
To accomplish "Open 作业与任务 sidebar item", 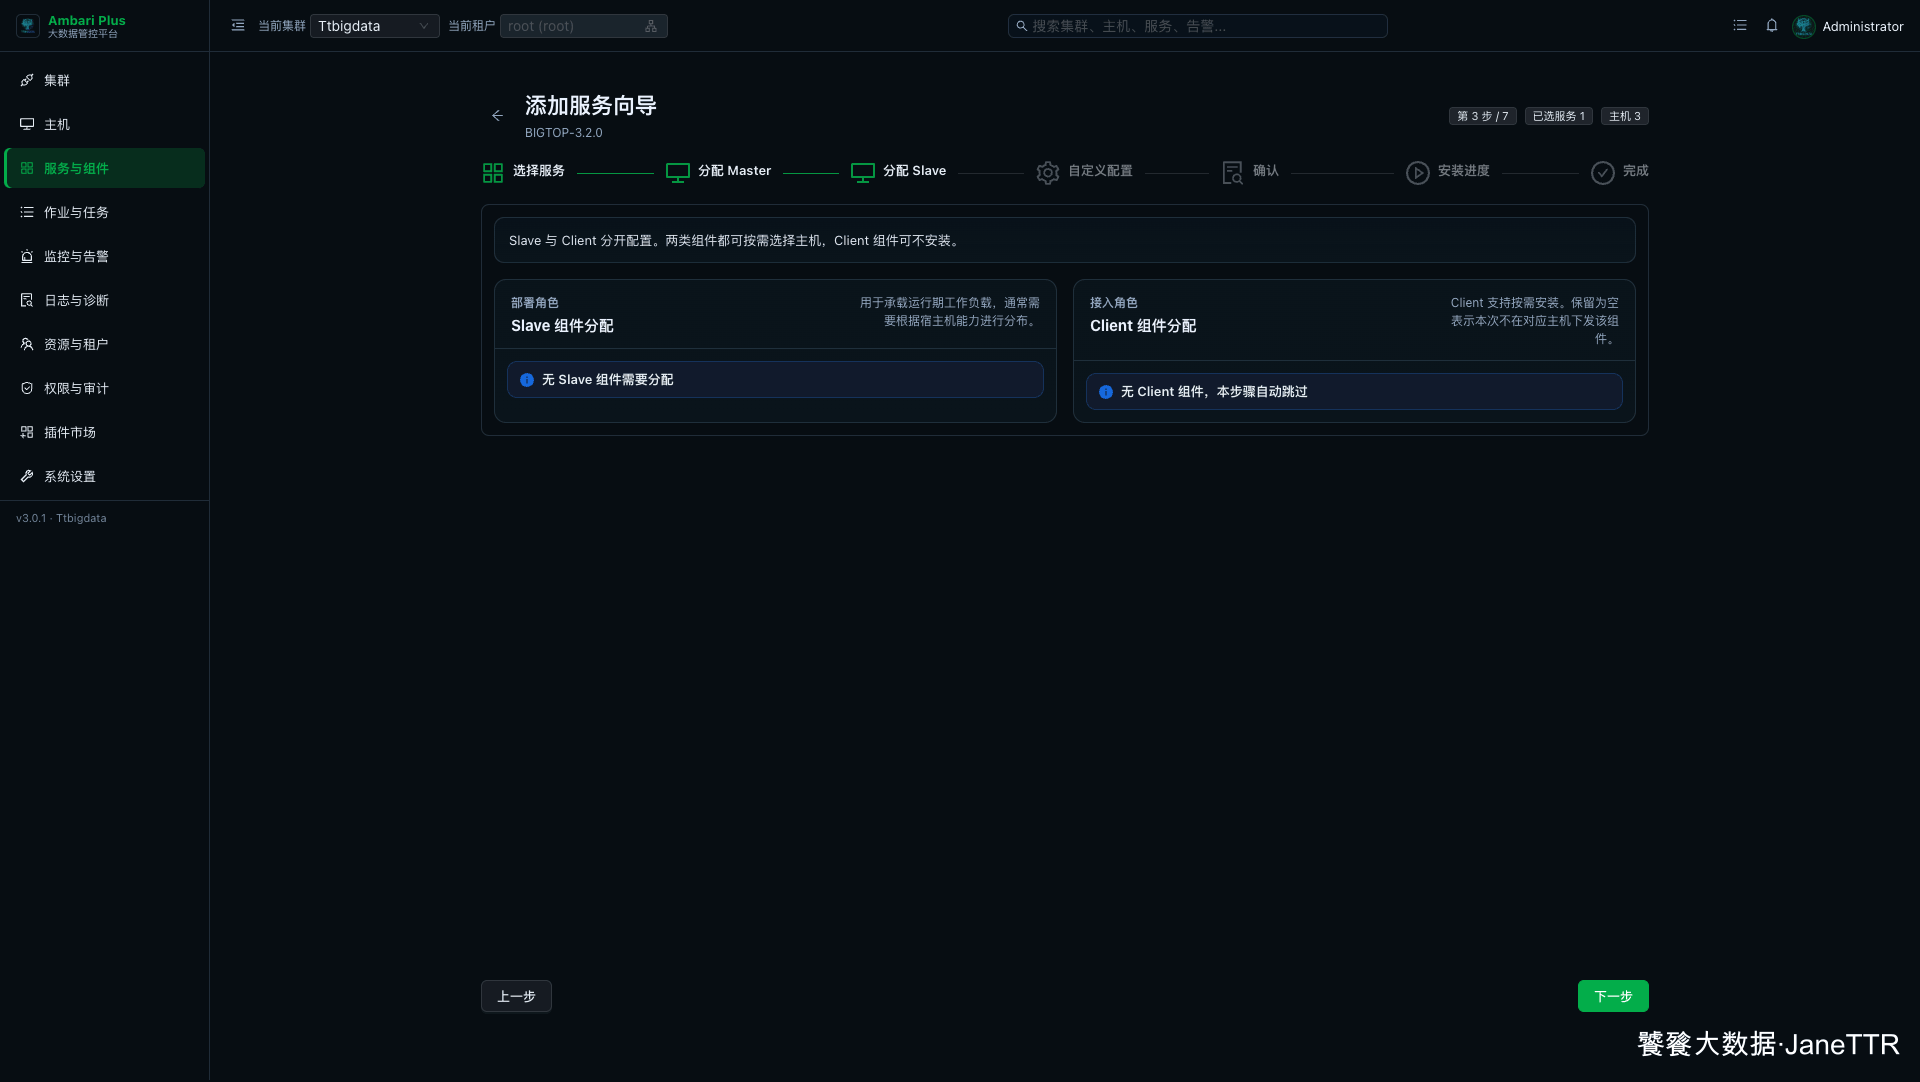I will point(105,212).
